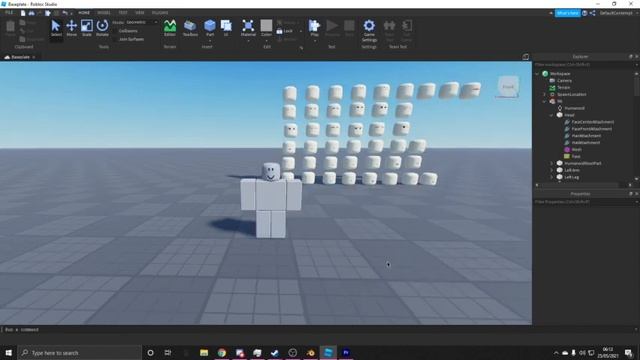
Task: Expand the HumanoidRootPart node
Action: [x=551, y=164]
